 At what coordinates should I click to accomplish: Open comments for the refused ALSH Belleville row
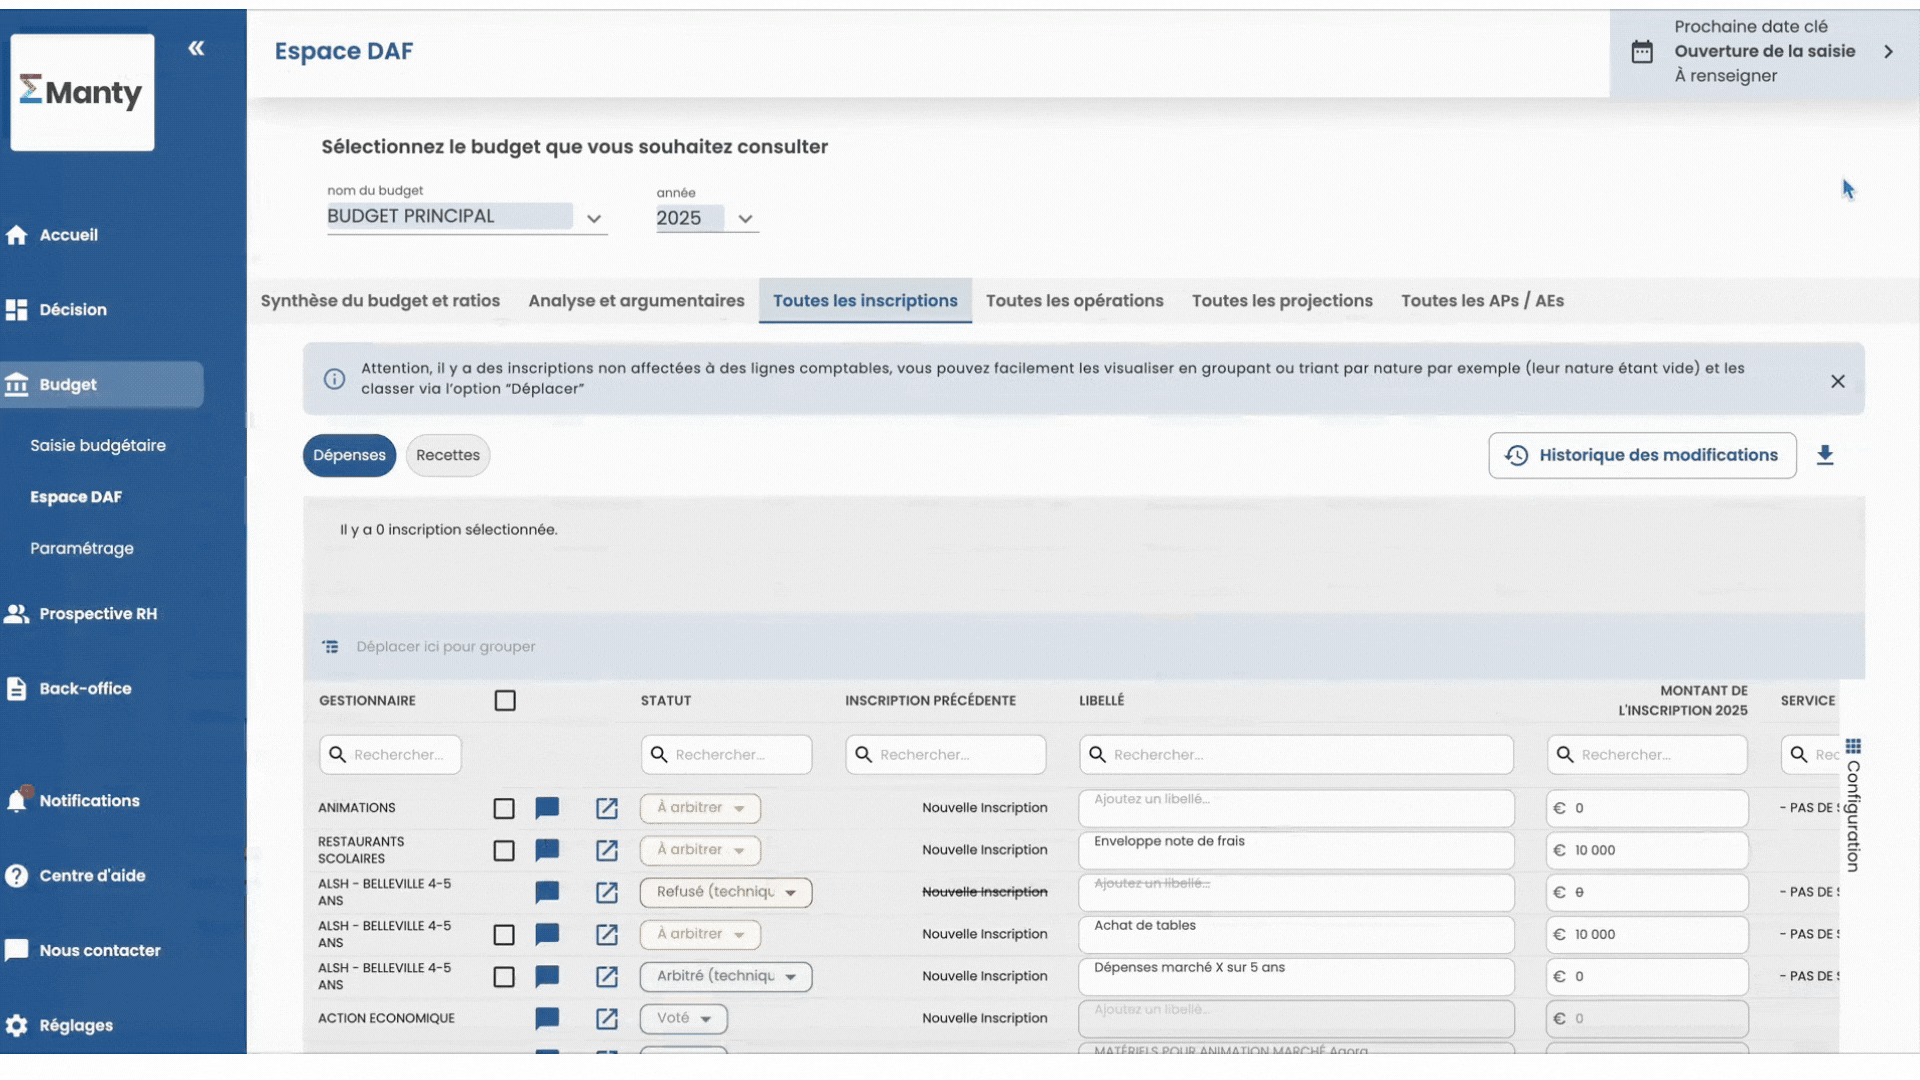[x=547, y=892]
